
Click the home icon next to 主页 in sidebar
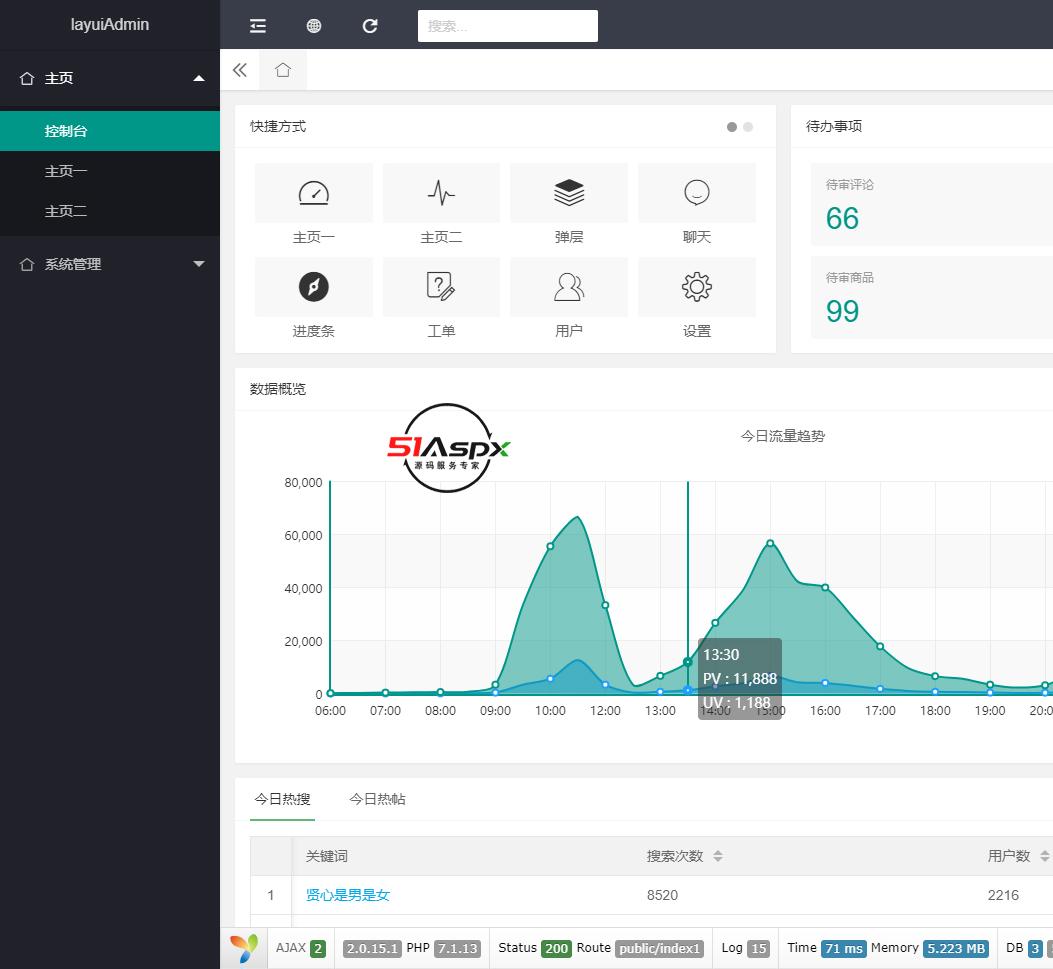27,79
